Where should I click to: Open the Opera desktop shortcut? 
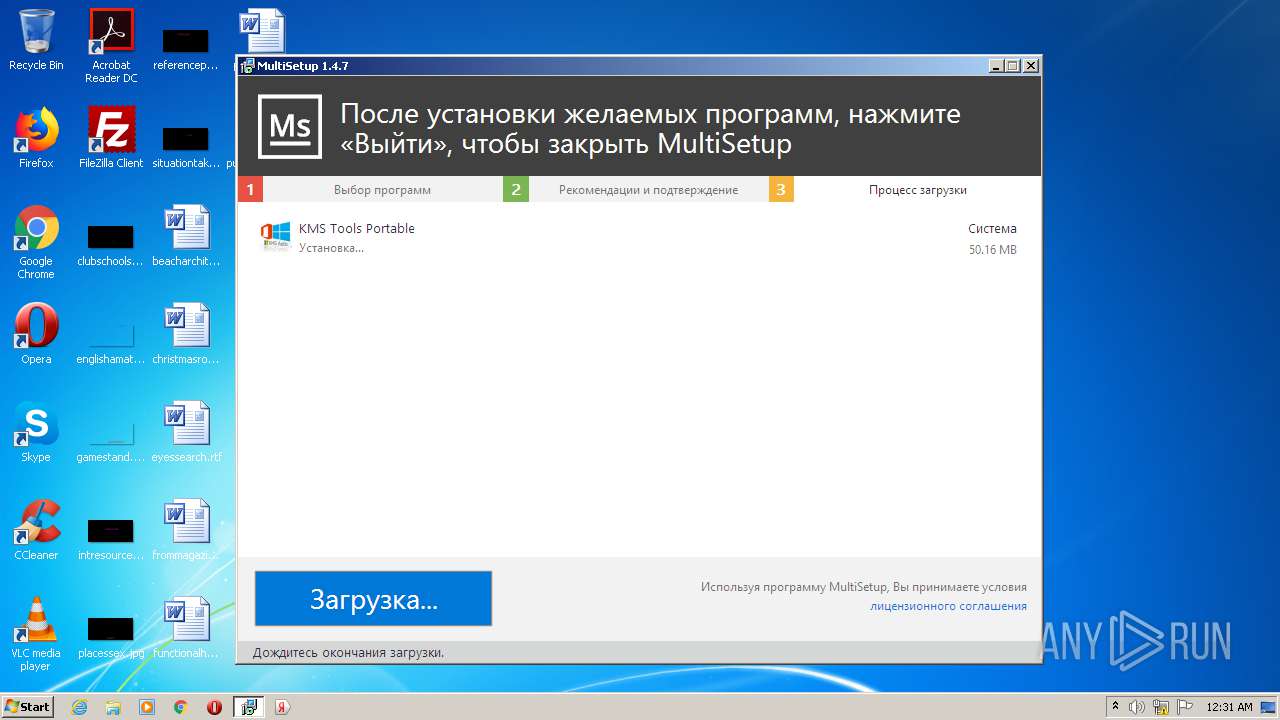point(36,334)
